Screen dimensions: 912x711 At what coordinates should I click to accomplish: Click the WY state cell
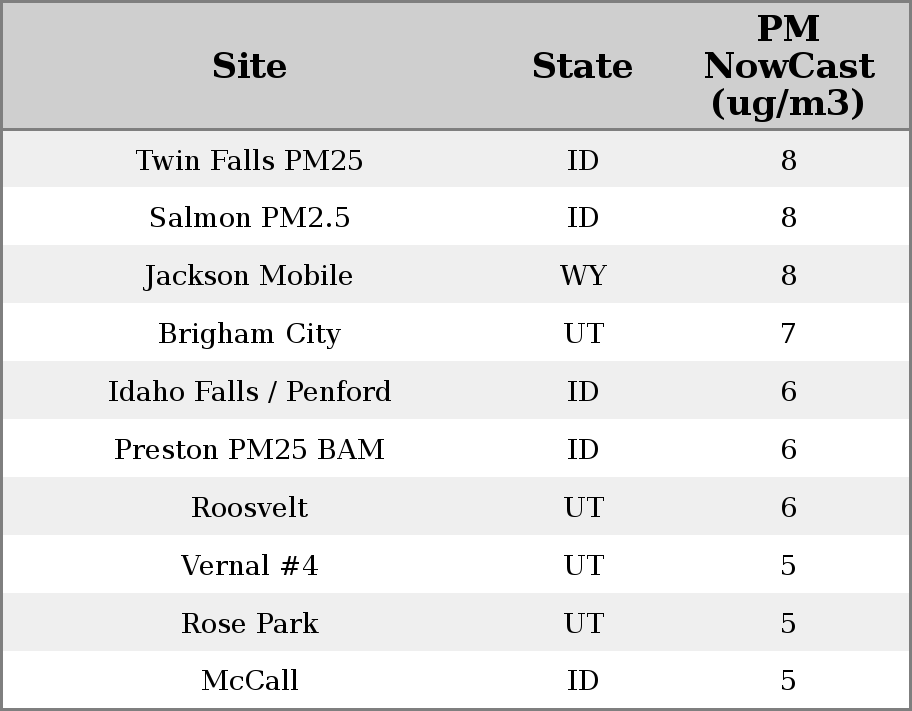point(583,276)
